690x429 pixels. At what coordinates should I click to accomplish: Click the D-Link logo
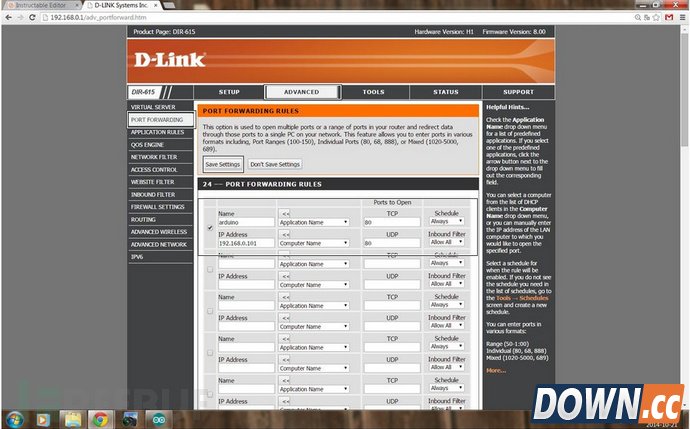[169, 59]
